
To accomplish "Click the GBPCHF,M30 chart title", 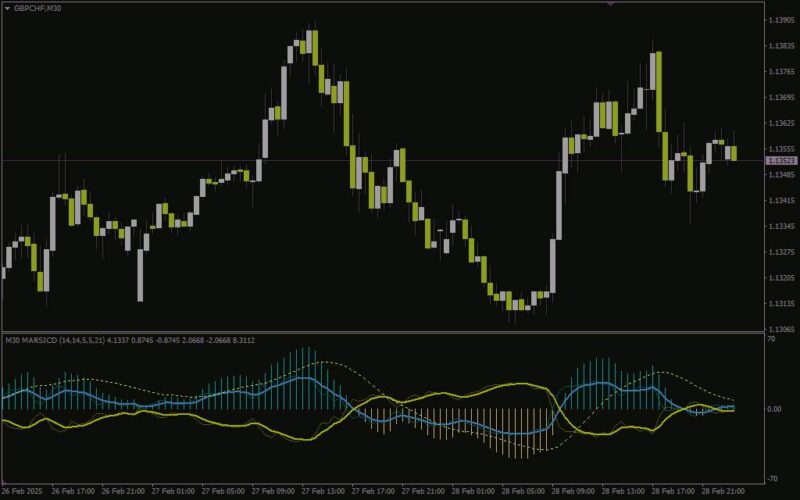I will [38, 9].
